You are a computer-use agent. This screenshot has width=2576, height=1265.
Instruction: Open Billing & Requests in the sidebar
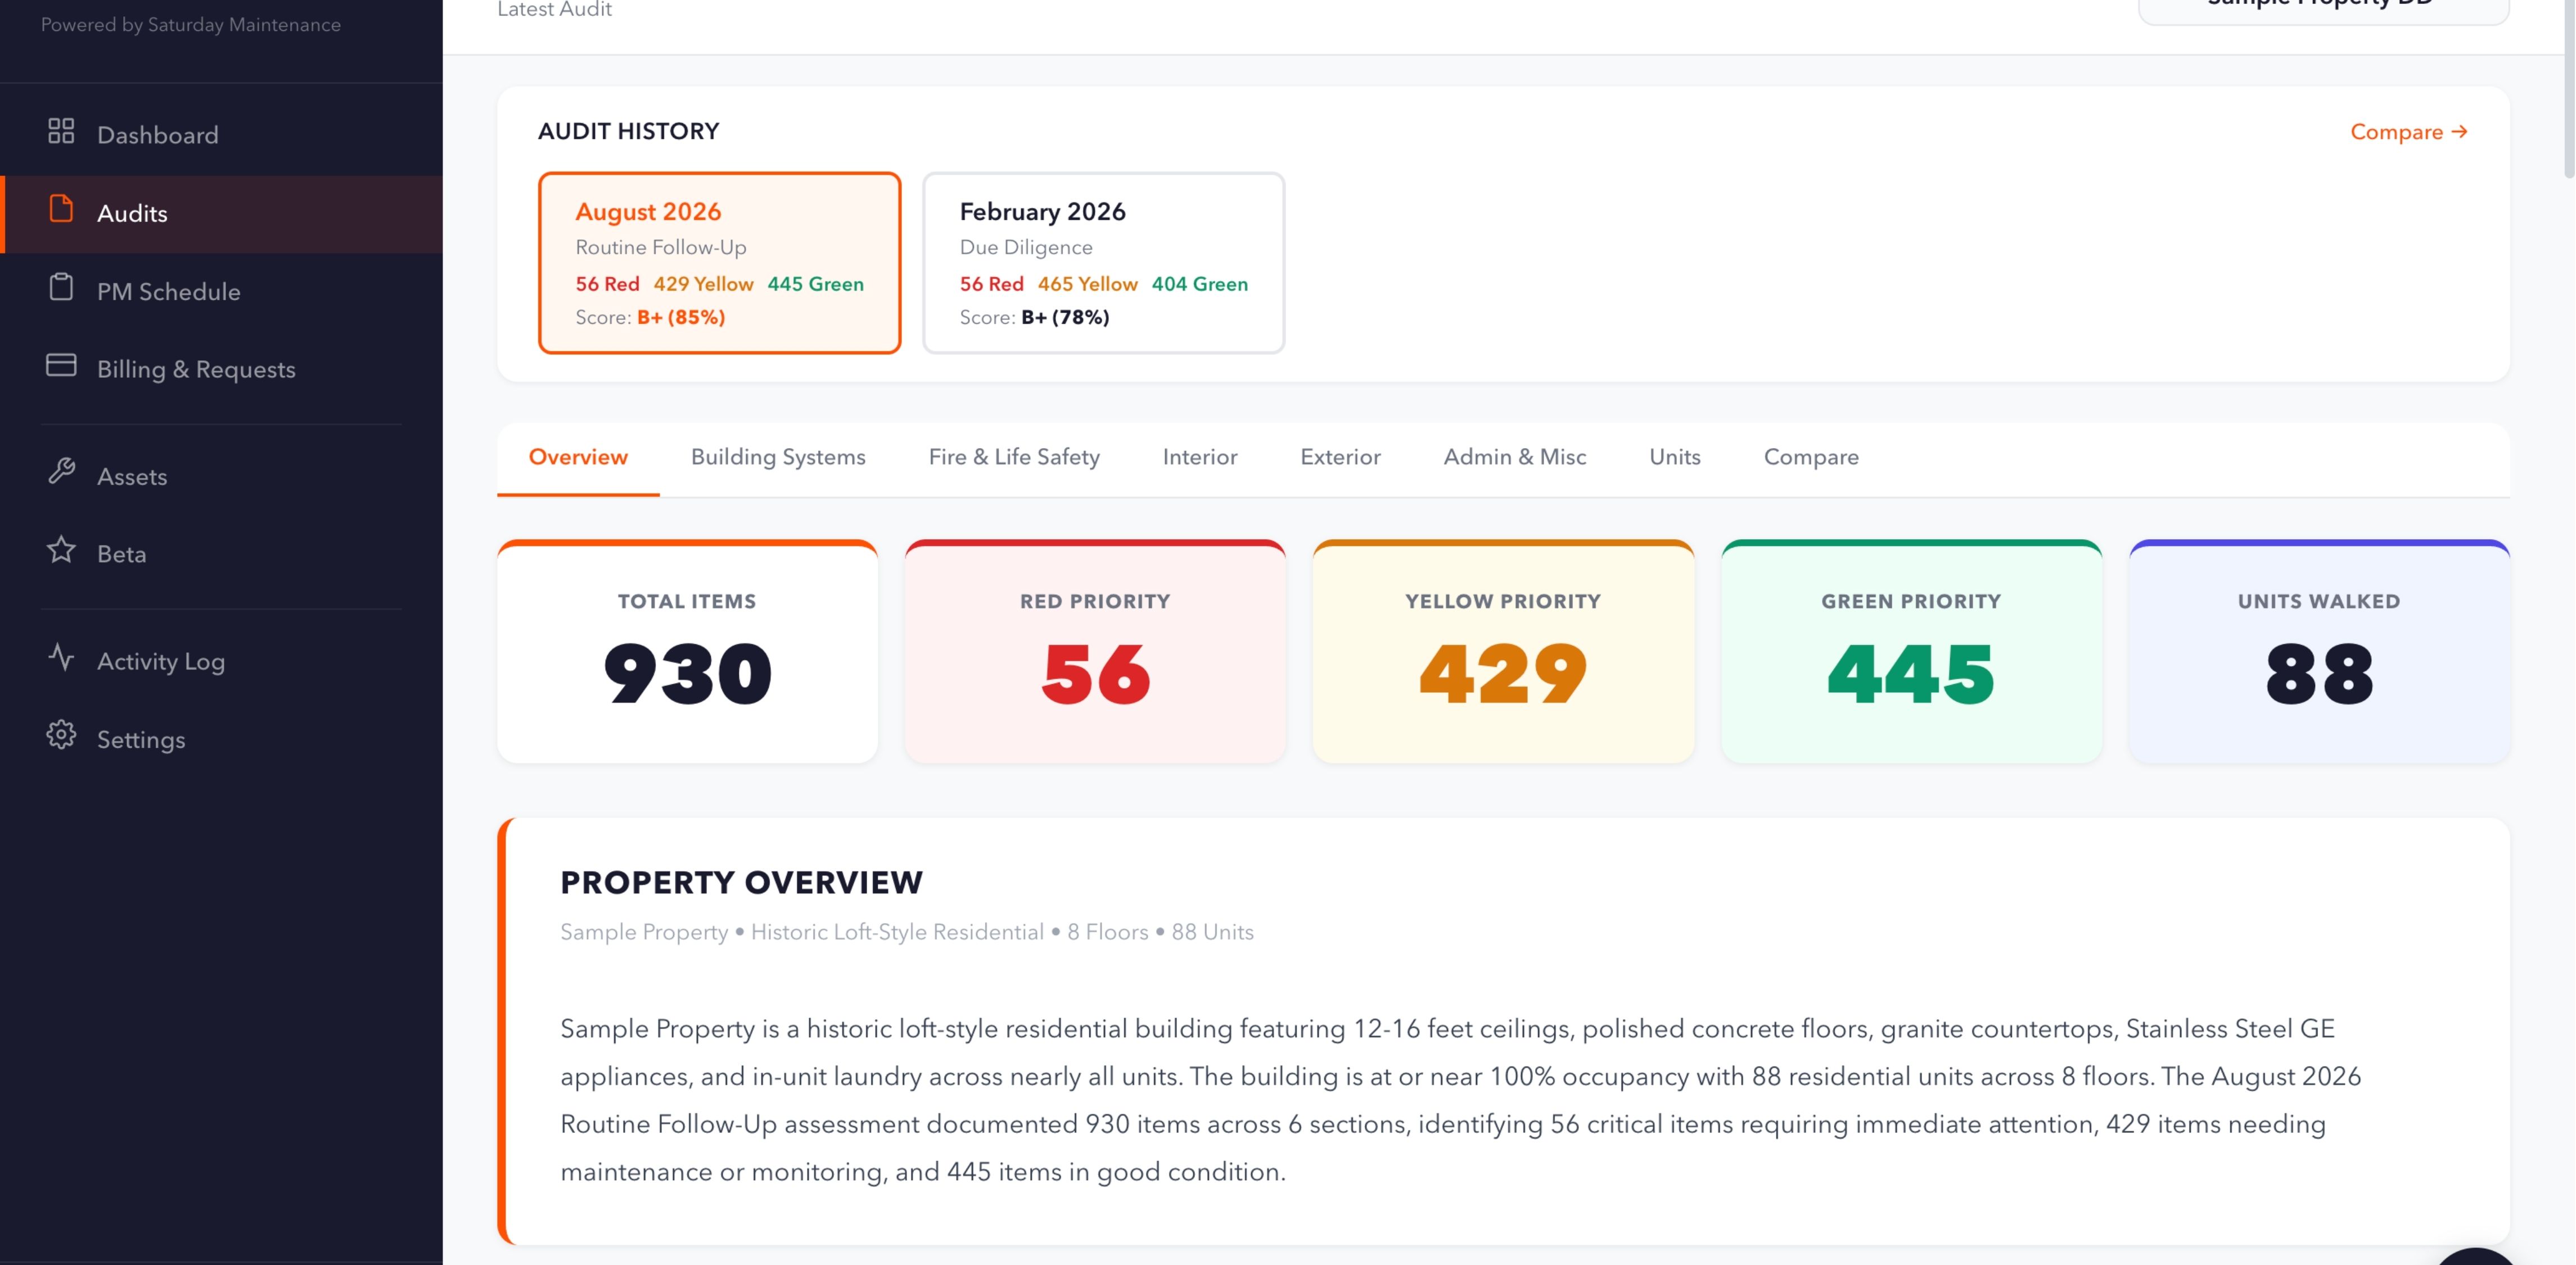pos(222,369)
